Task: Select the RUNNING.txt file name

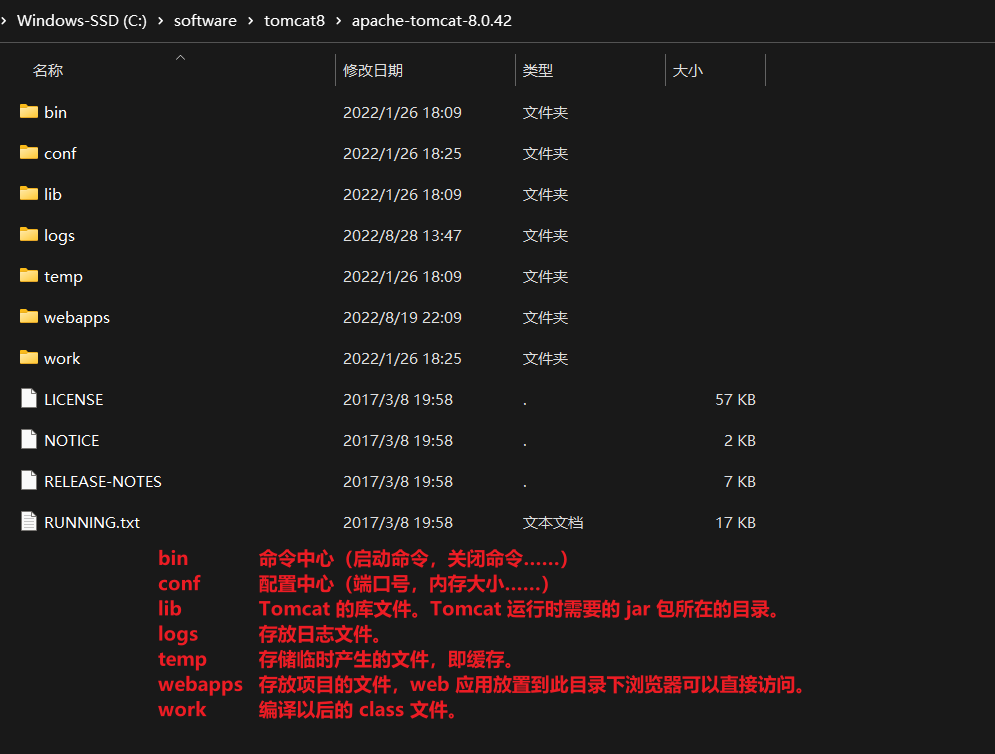Action: click(92, 522)
